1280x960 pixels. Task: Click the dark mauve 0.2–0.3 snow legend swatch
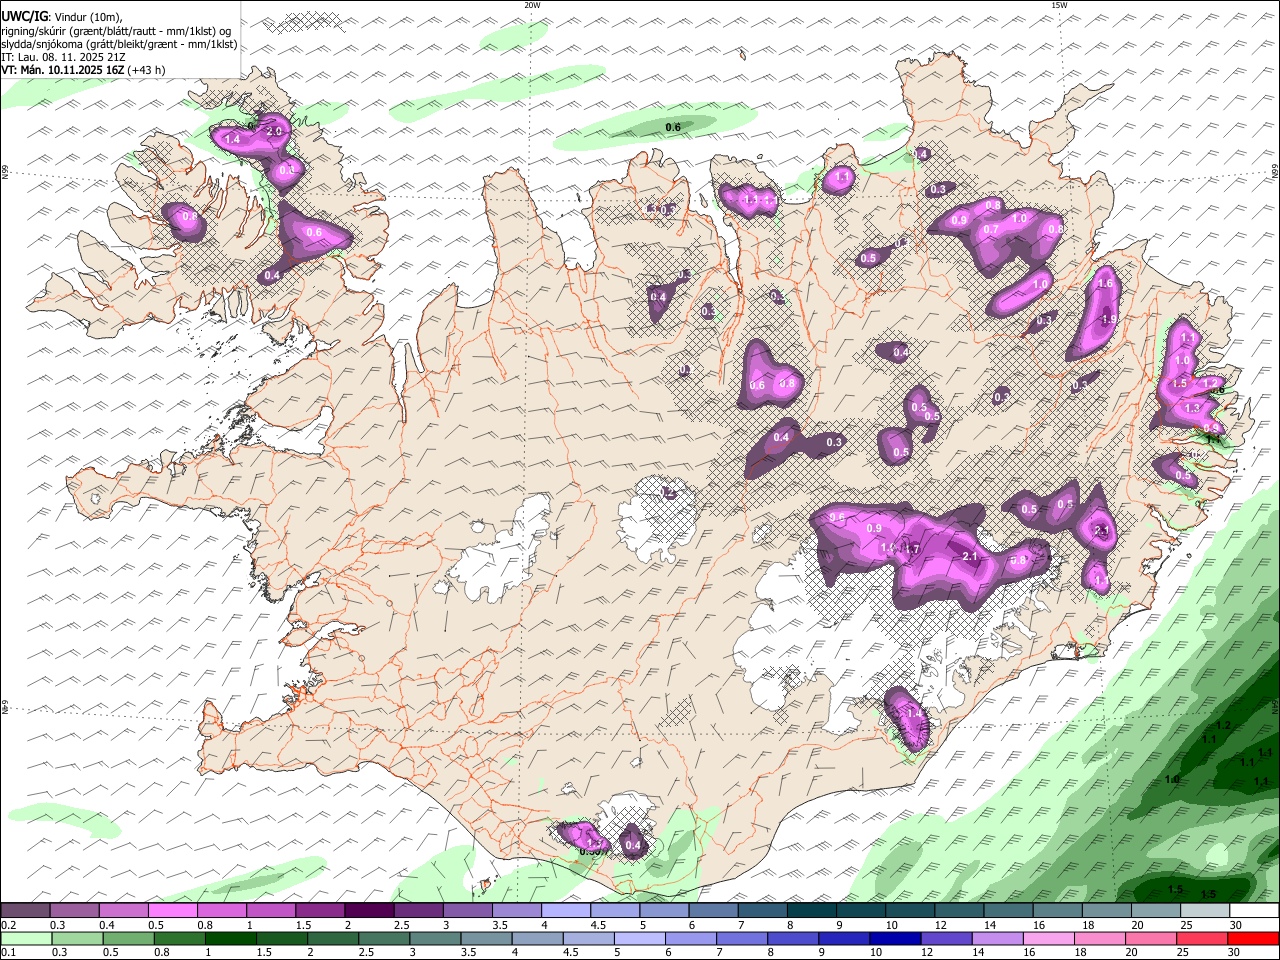click(26, 911)
